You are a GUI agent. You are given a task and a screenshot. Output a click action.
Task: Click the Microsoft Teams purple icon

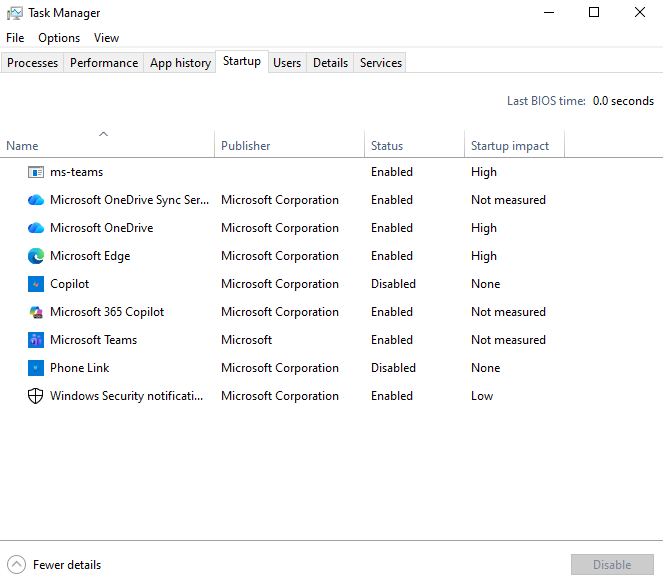click(36, 340)
